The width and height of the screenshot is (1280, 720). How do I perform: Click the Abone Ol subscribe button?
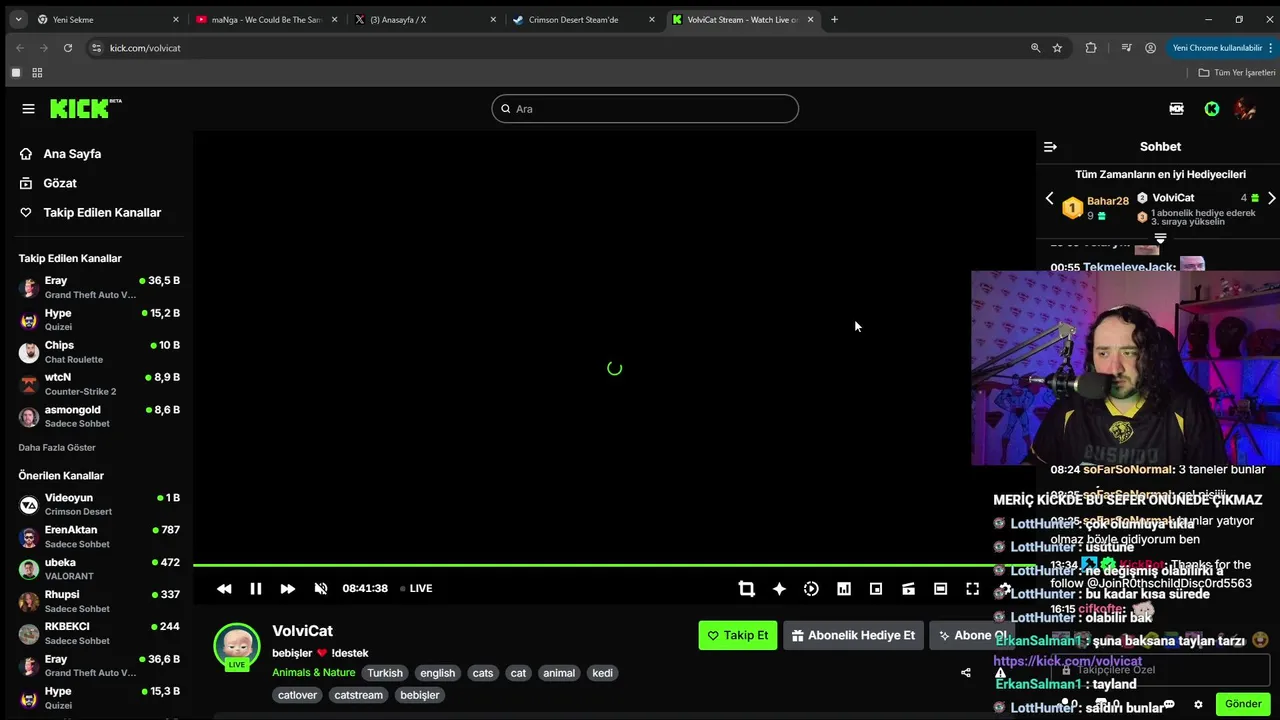coord(970,635)
